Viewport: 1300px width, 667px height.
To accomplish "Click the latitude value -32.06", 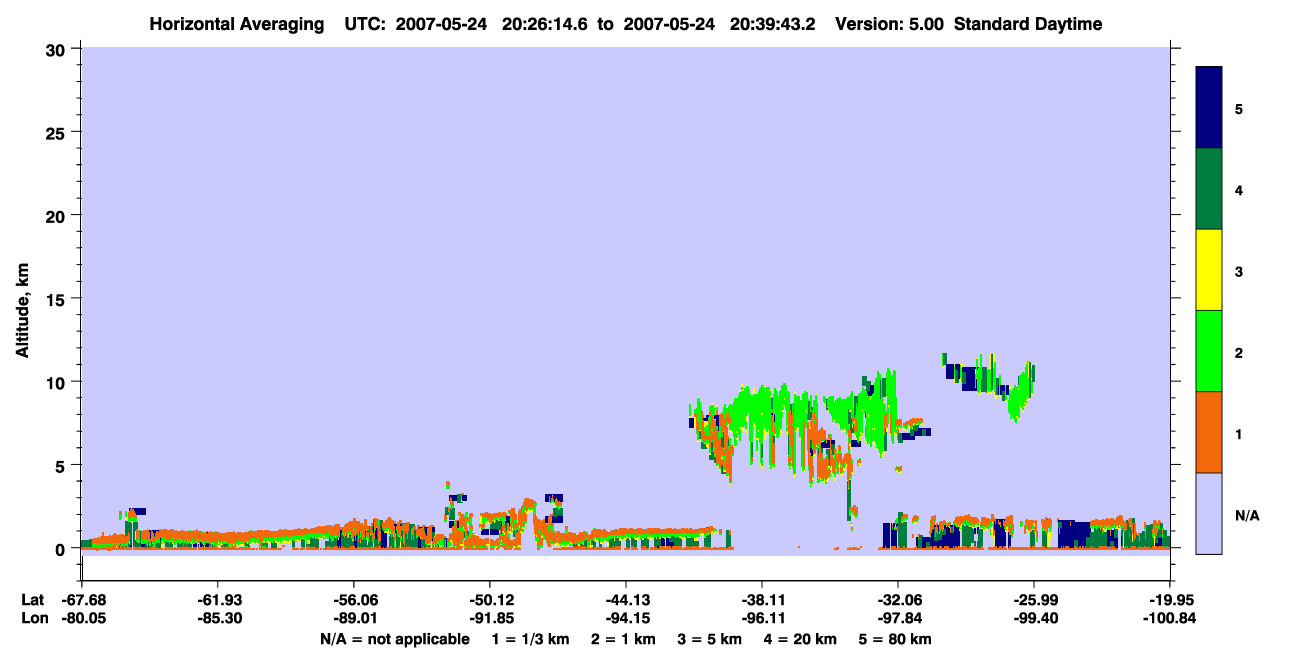I will click(898, 600).
